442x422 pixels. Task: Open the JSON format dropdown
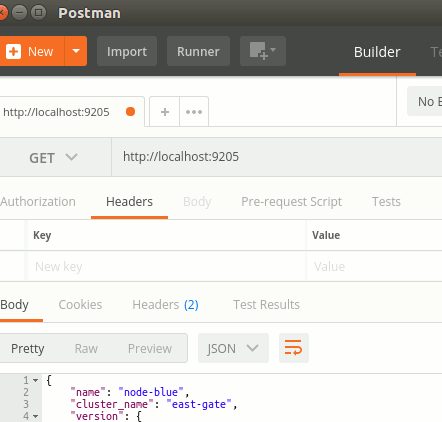233,348
